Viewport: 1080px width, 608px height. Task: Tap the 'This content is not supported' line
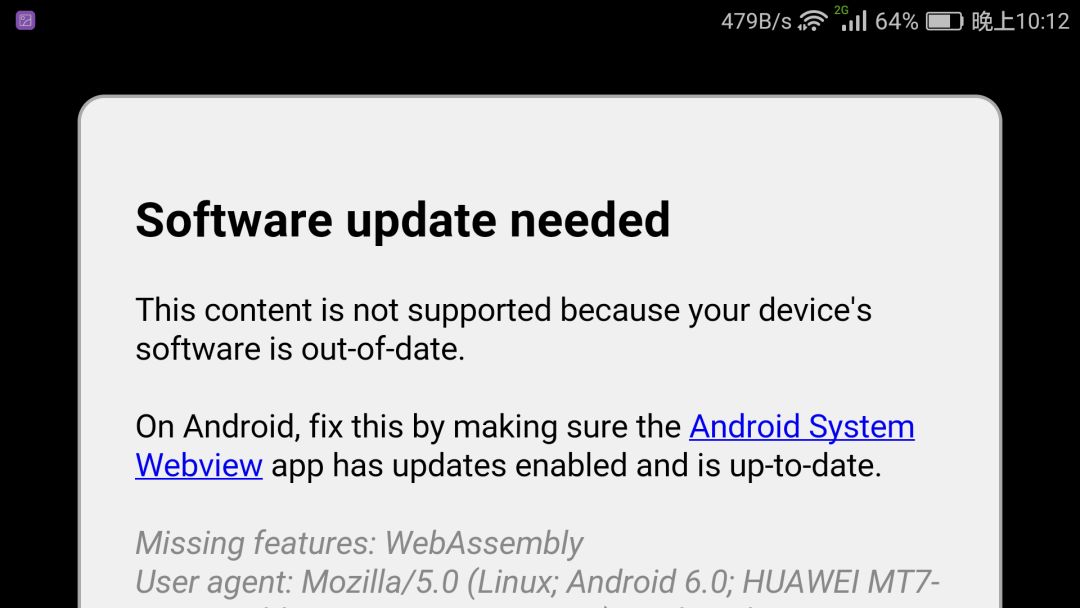503,310
